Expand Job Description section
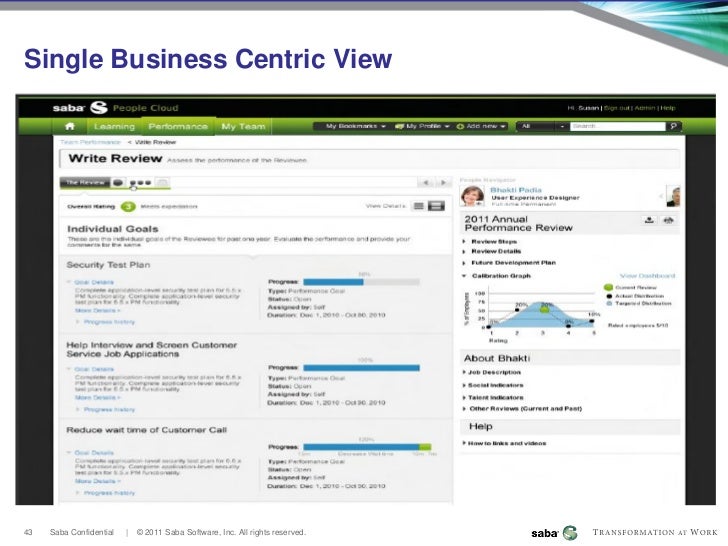728x546 pixels. point(492,372)
